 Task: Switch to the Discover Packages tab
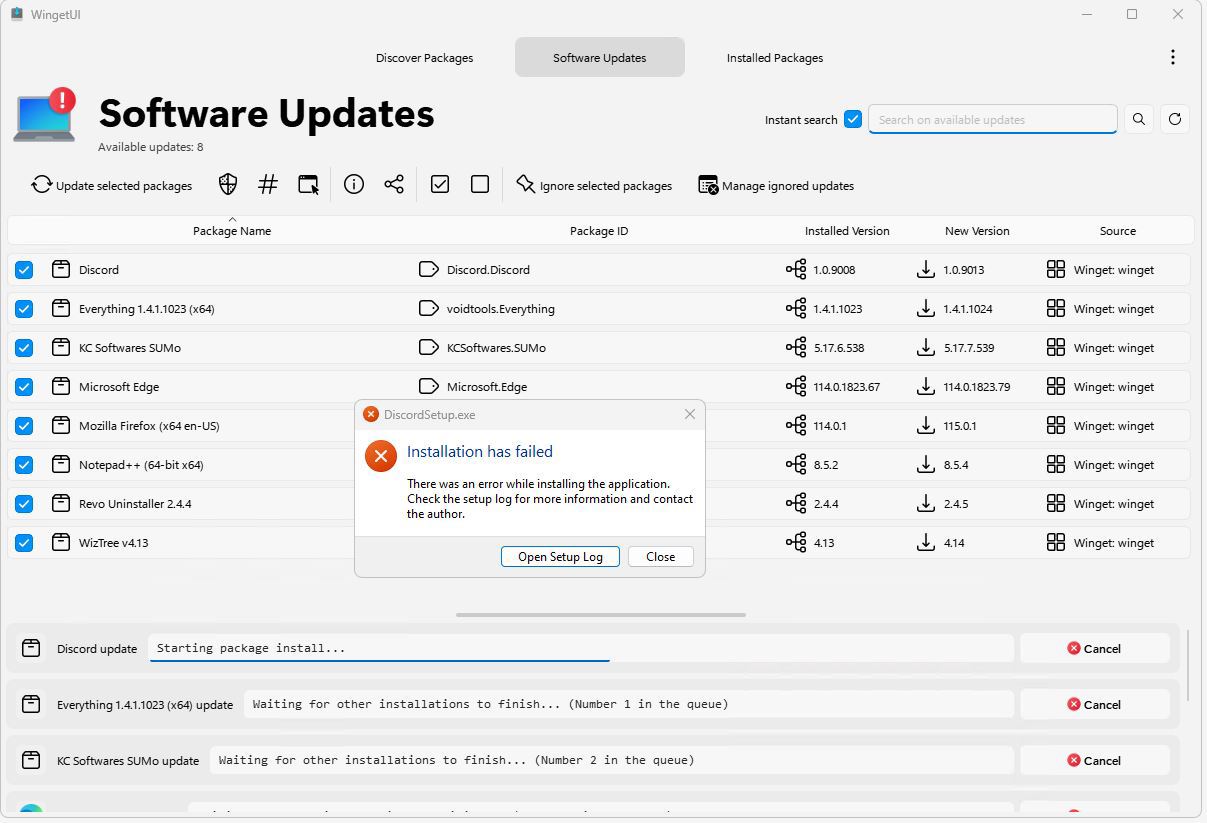click(424, 58)
